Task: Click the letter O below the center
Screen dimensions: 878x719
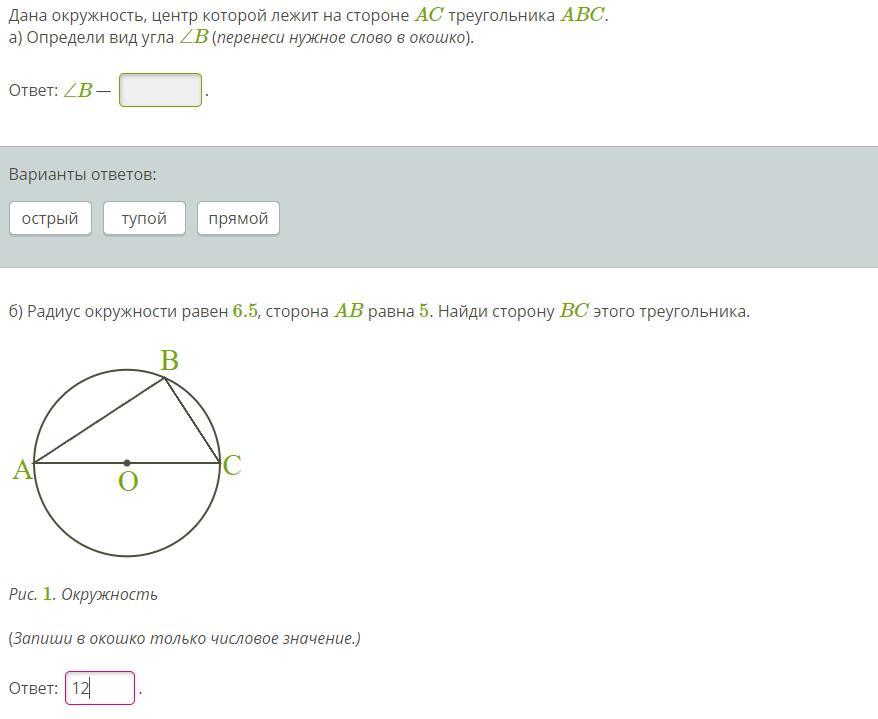Action: pos(128,483)
